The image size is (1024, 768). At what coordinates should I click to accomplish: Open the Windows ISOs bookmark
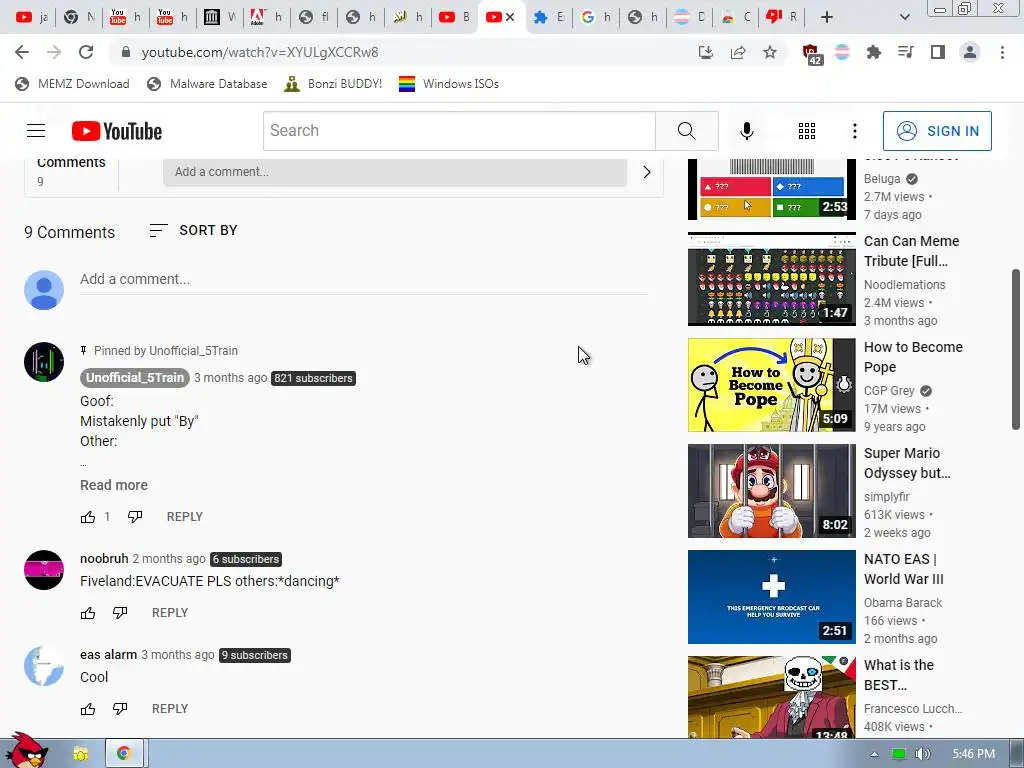(x=449, y=84)
